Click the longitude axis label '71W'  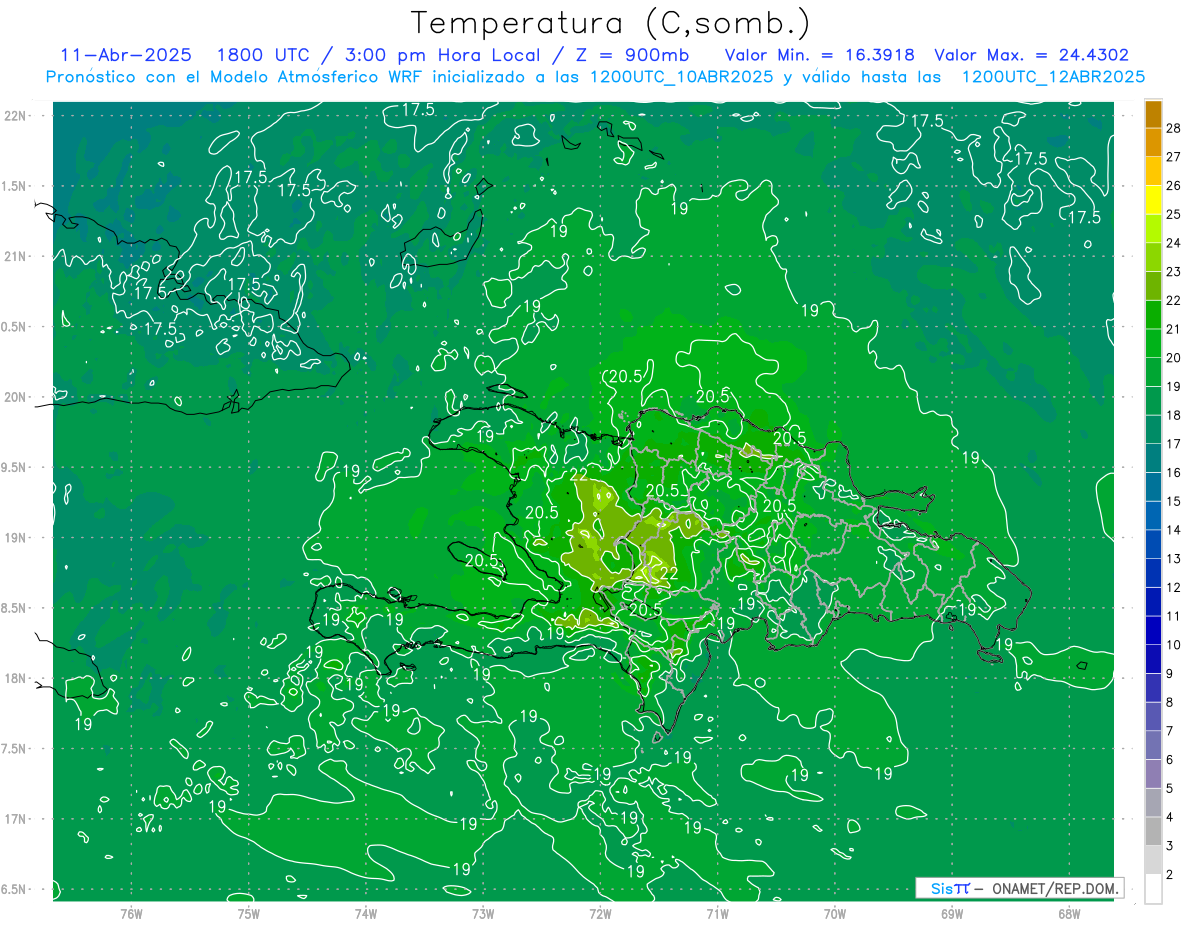point(717,914)
